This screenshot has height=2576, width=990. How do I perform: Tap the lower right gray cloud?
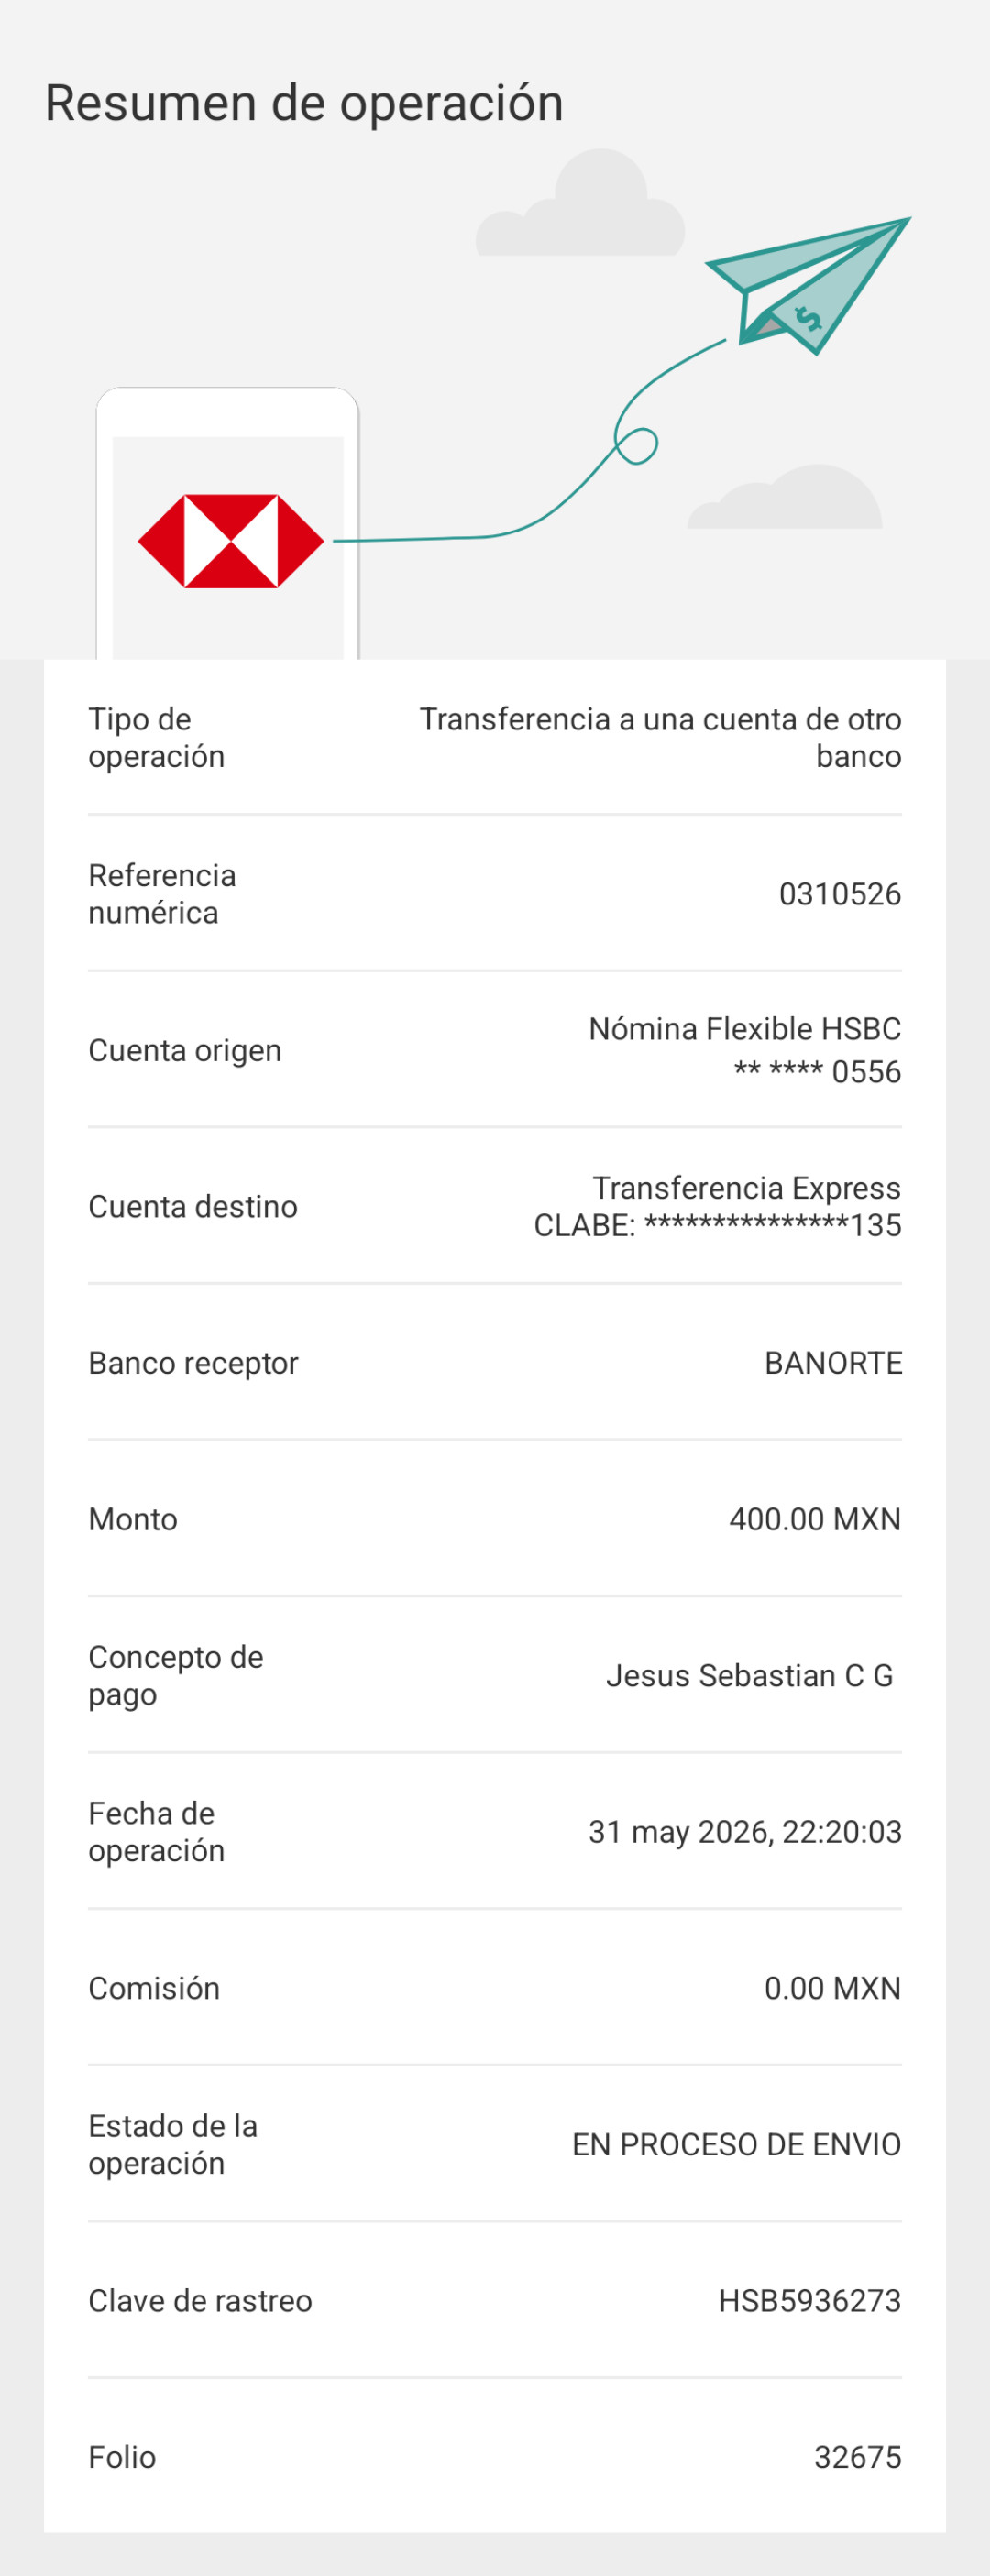point(785,497)
